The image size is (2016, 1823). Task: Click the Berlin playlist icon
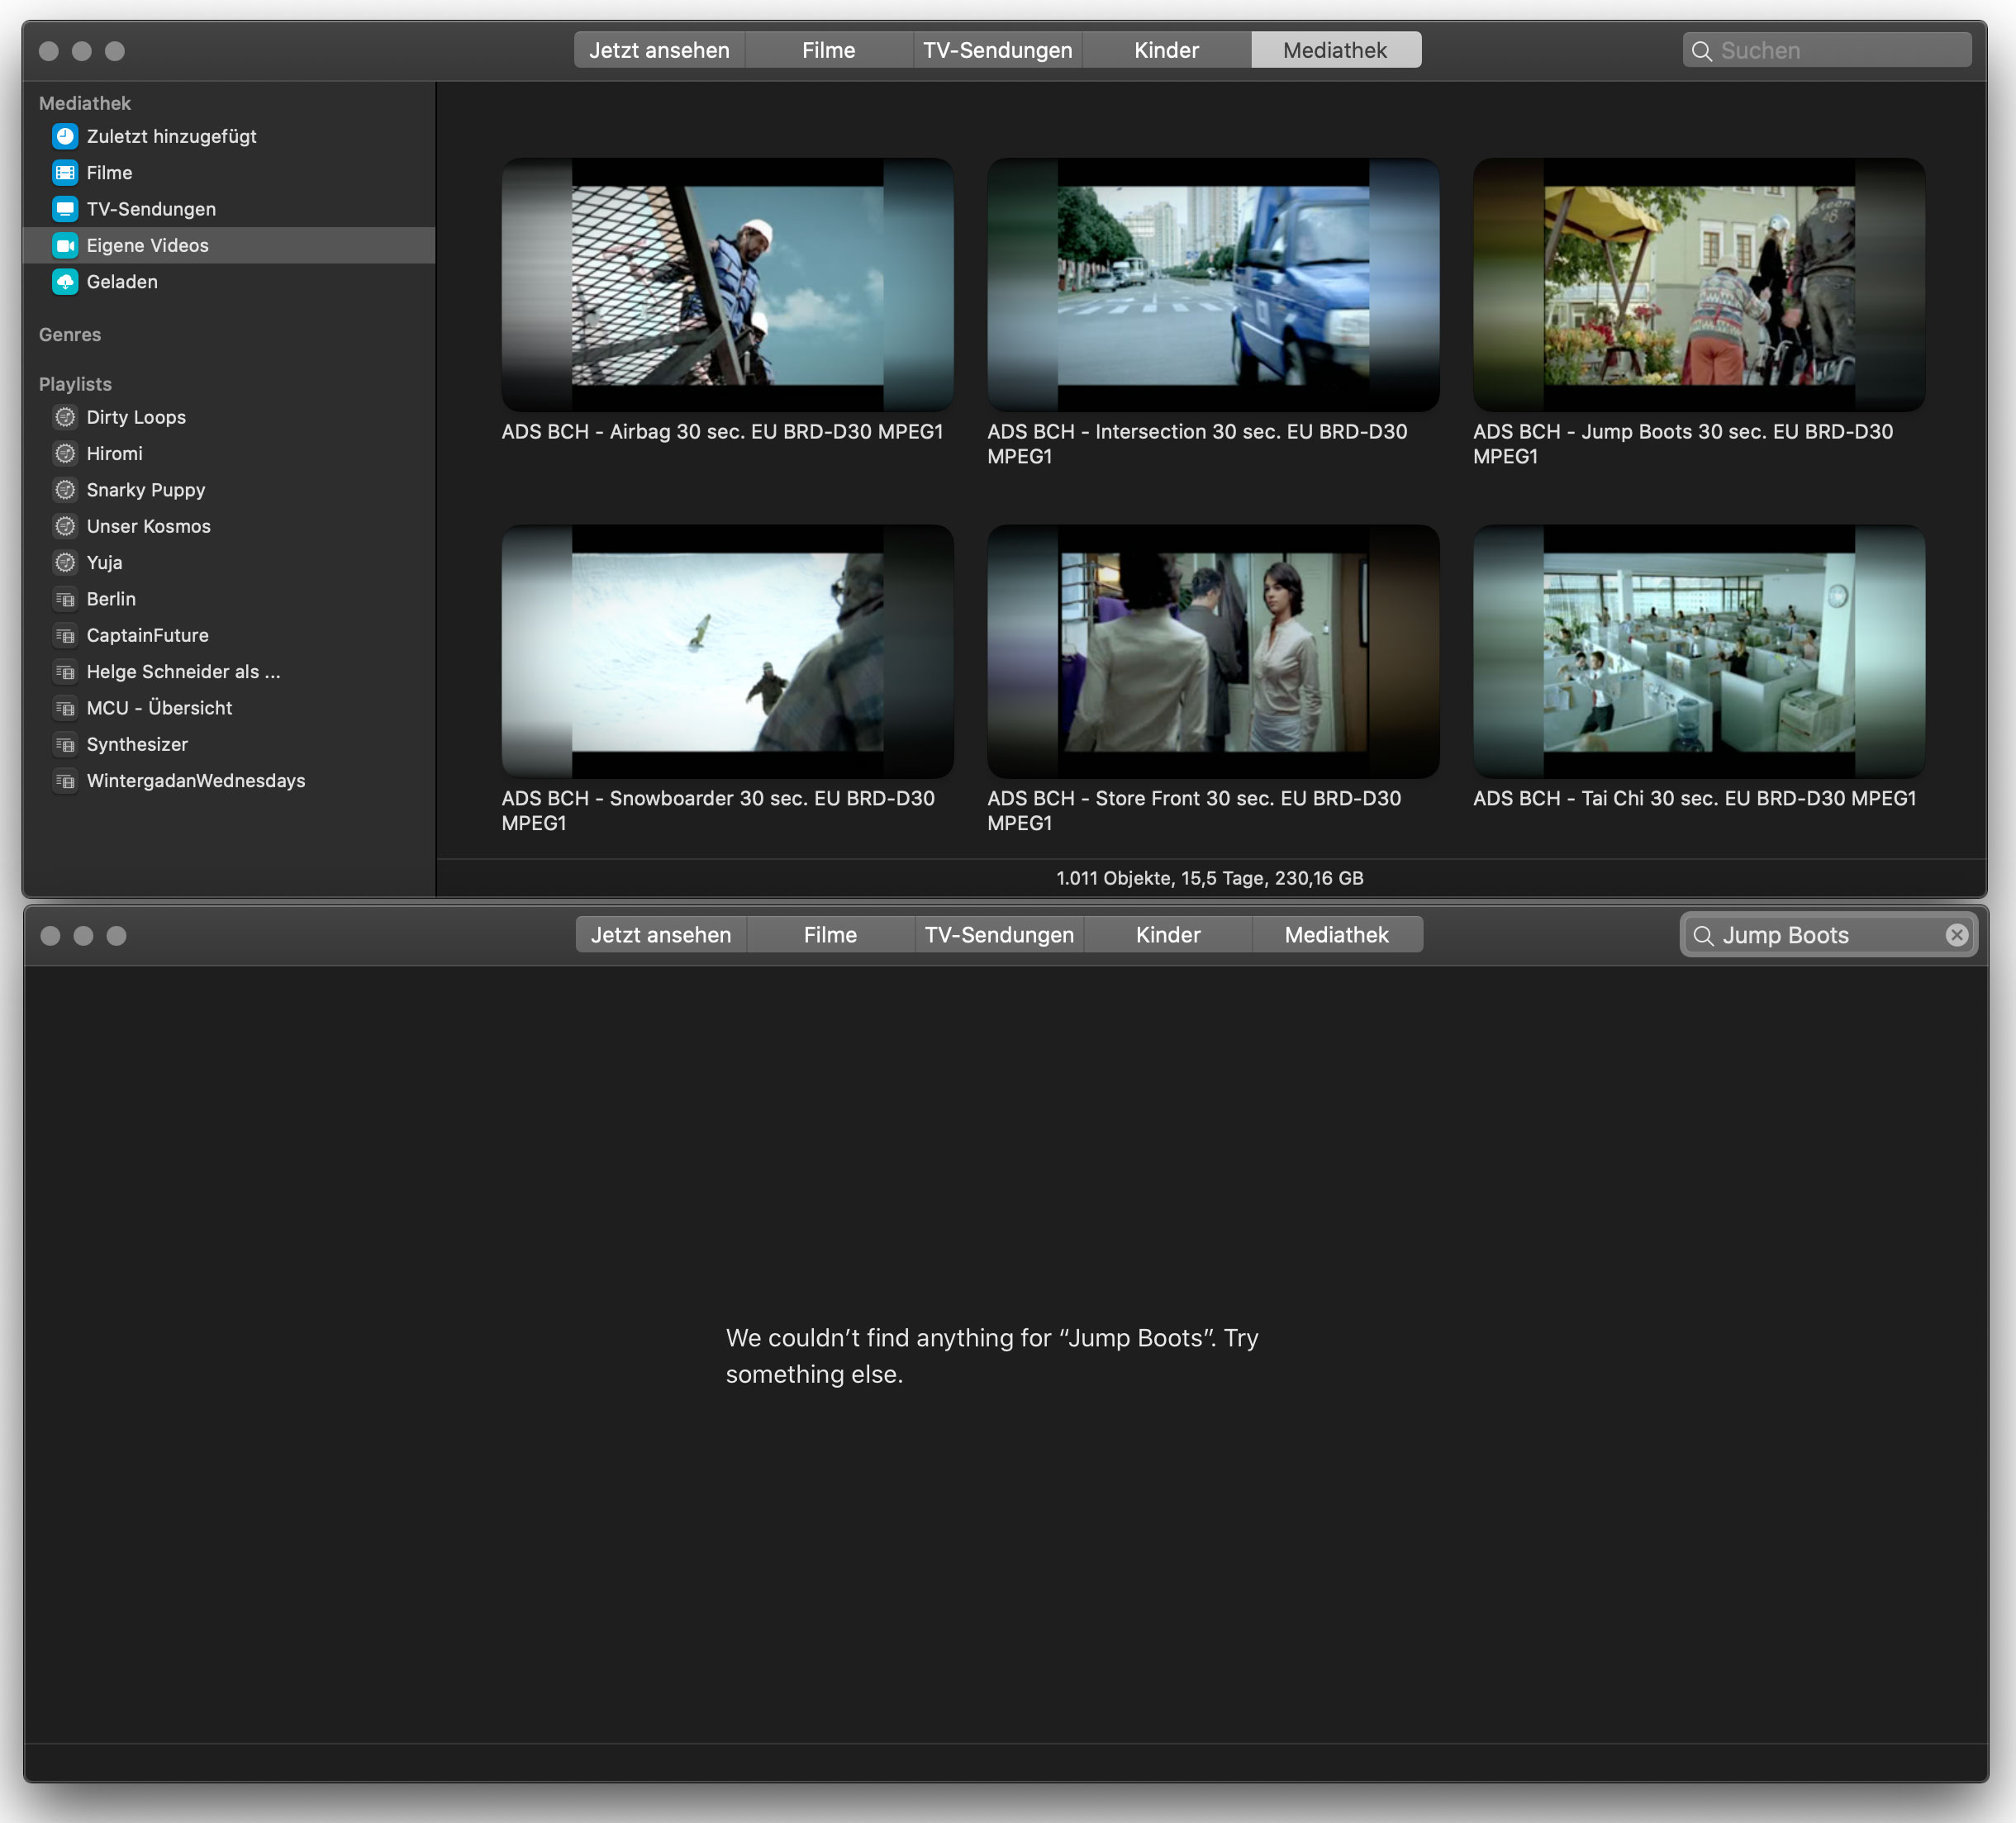pyautogui.click(x=65, y=599)
